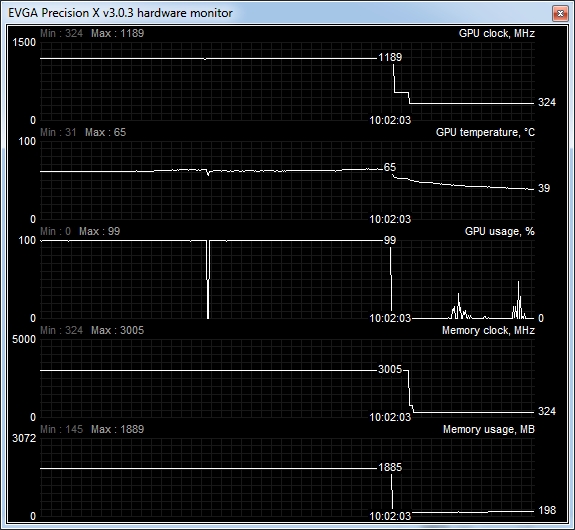Click the GPU usage 'Min : 0' text
Image resolution: width=575 pixels, height=530 pixels.
pos(55,231)
